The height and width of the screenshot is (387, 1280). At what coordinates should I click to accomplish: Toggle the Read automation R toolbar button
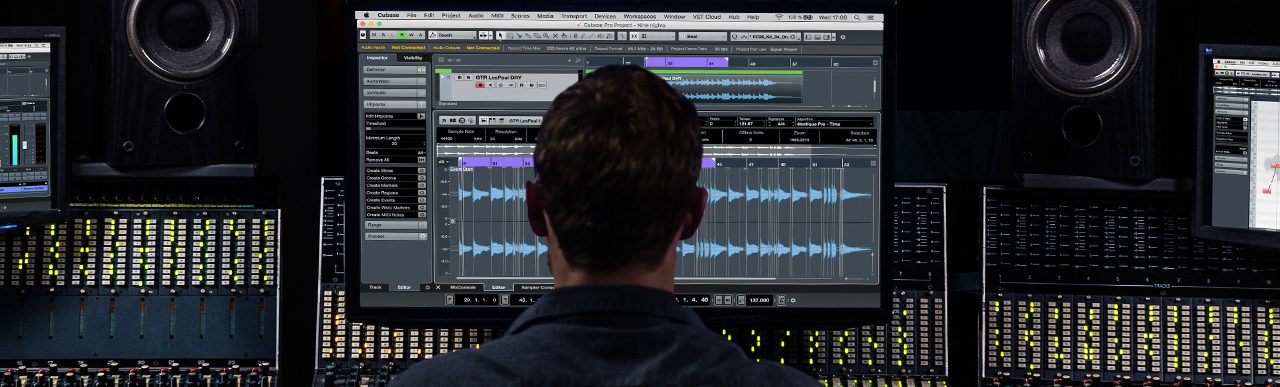(x=402, y=35)
